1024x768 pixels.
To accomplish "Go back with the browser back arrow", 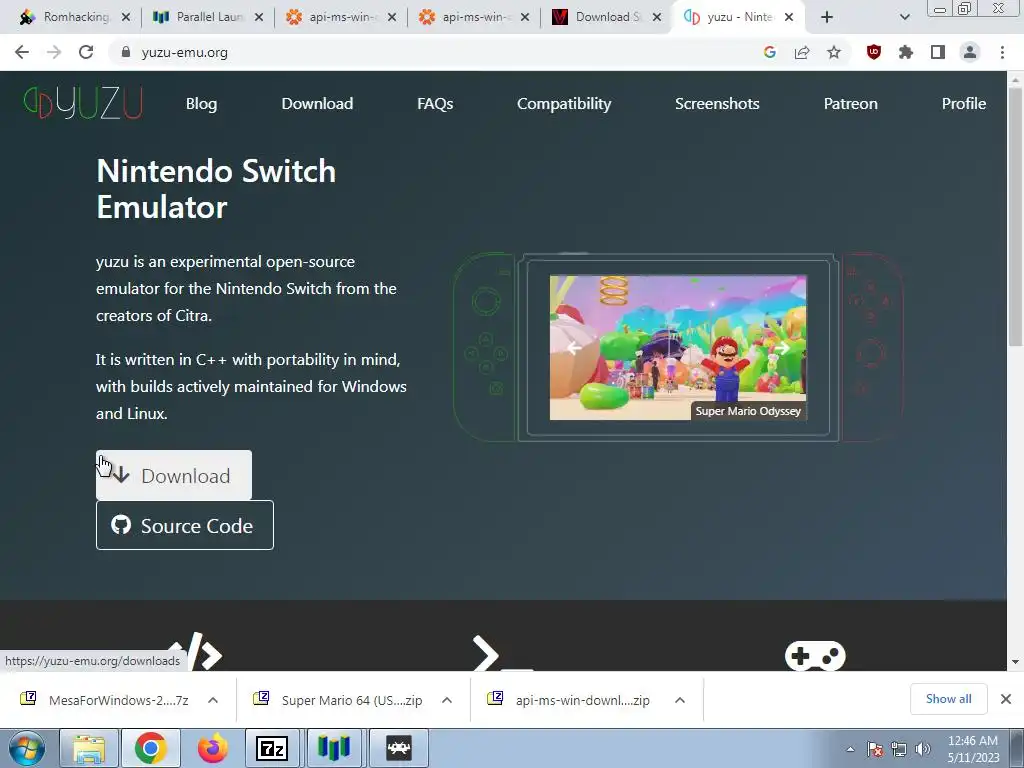I will (22, 52).
